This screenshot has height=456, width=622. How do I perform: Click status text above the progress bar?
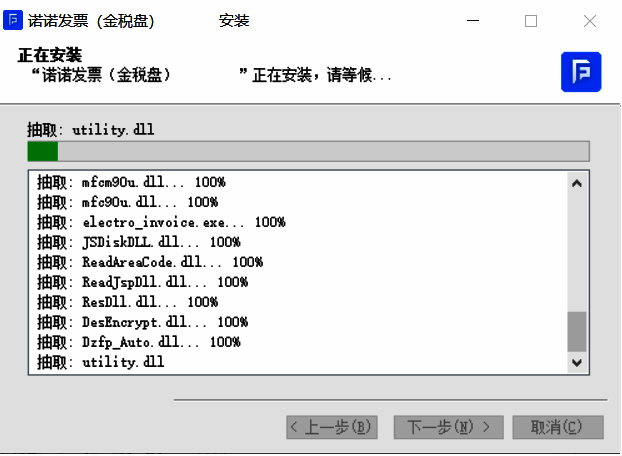(90, 129)
